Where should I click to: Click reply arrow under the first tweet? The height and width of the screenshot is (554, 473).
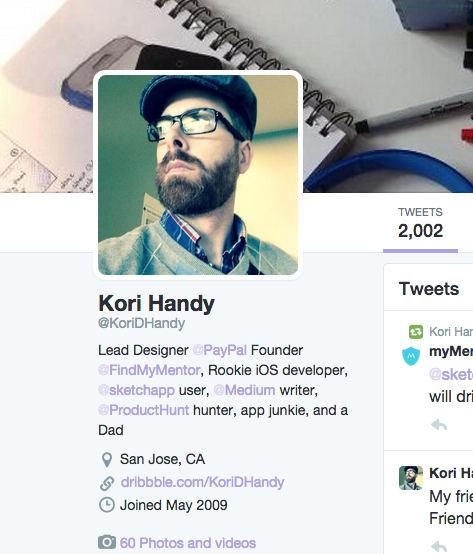(x=439, y=424)
